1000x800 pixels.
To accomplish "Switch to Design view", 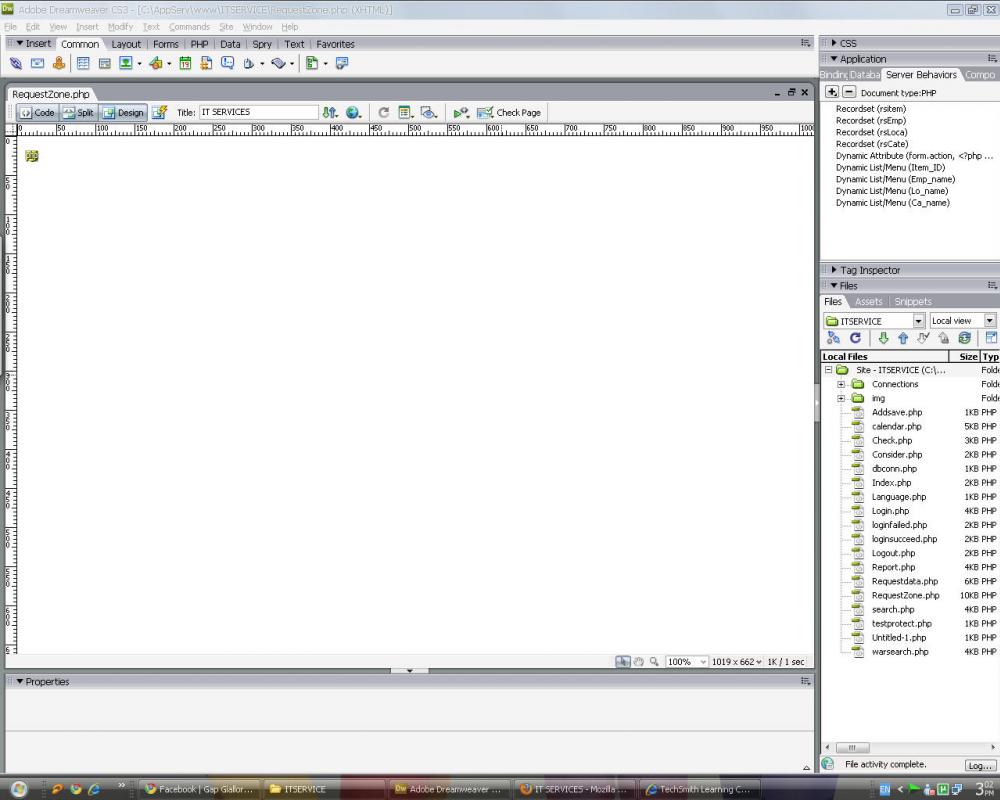I will click(123, 113).
